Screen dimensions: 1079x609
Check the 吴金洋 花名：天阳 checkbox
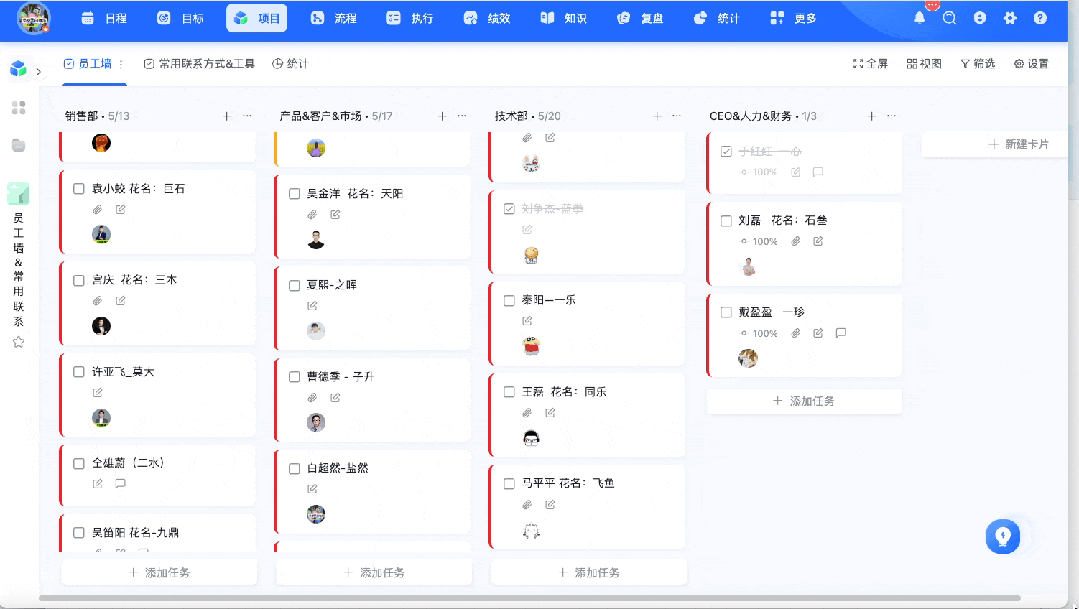(295, 194)
